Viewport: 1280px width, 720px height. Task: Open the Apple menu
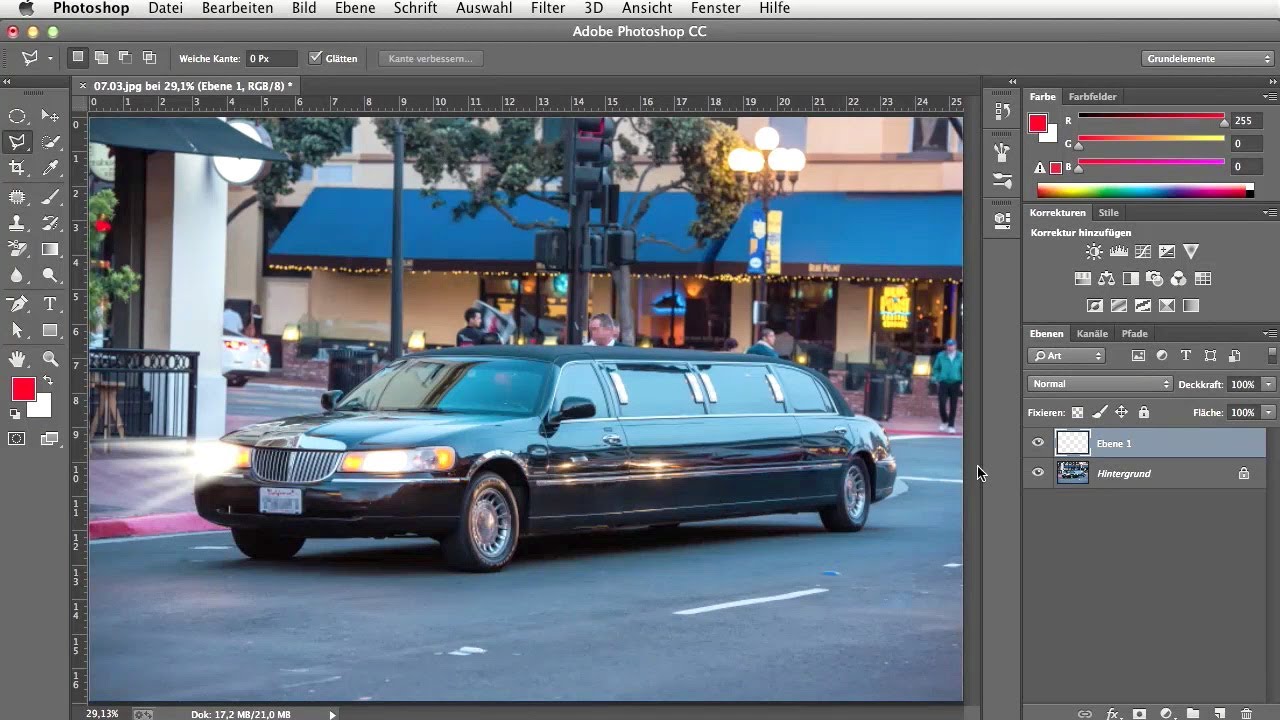click(26, 8)
